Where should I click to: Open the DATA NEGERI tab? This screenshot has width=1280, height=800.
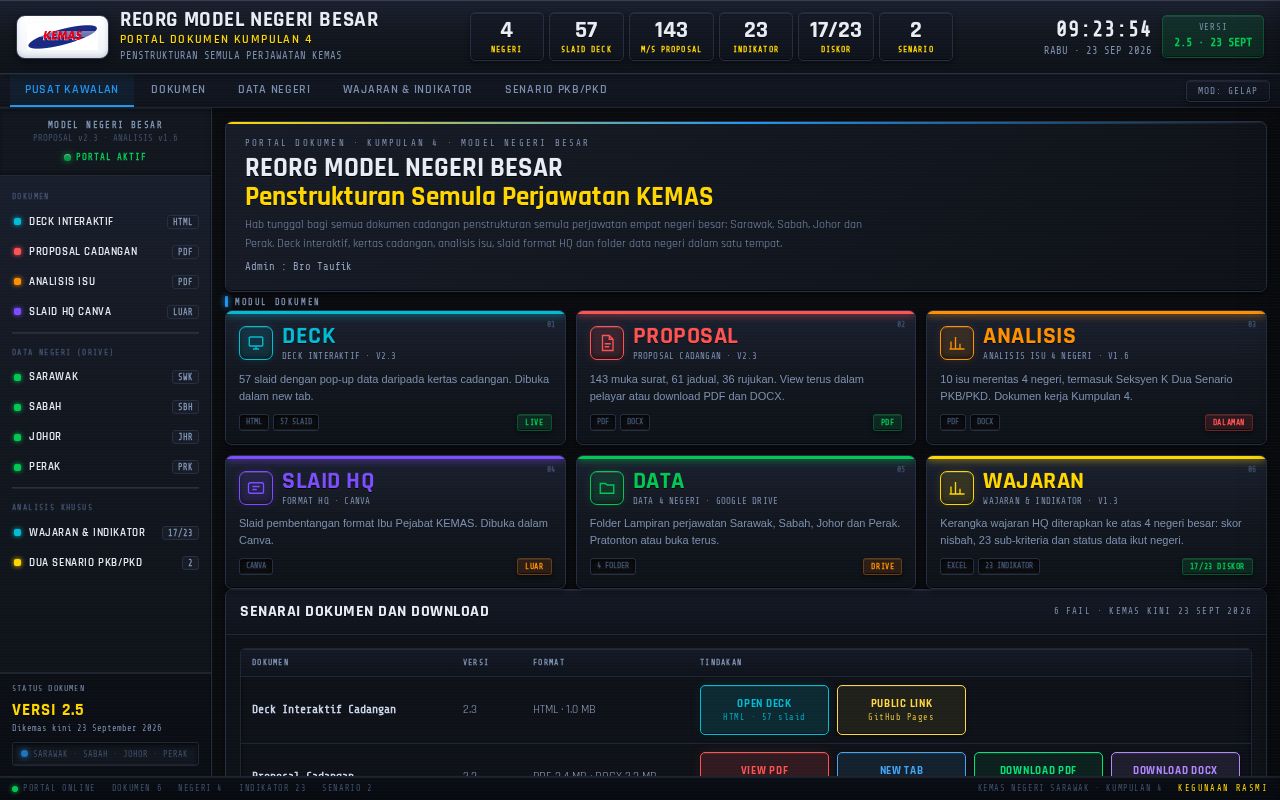click(274, 90)
